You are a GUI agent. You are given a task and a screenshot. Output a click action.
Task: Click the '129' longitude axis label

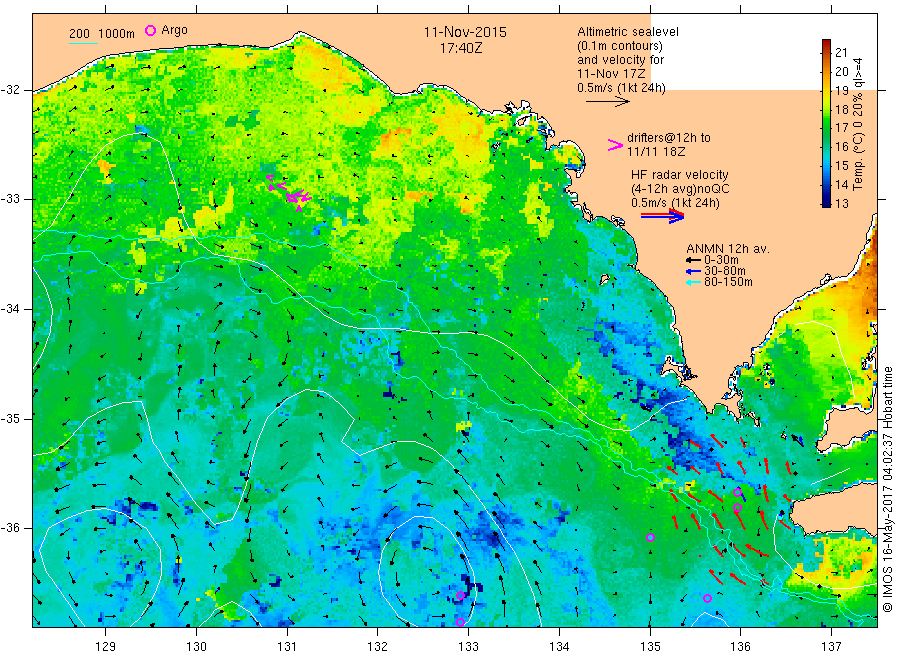[106, 647]
